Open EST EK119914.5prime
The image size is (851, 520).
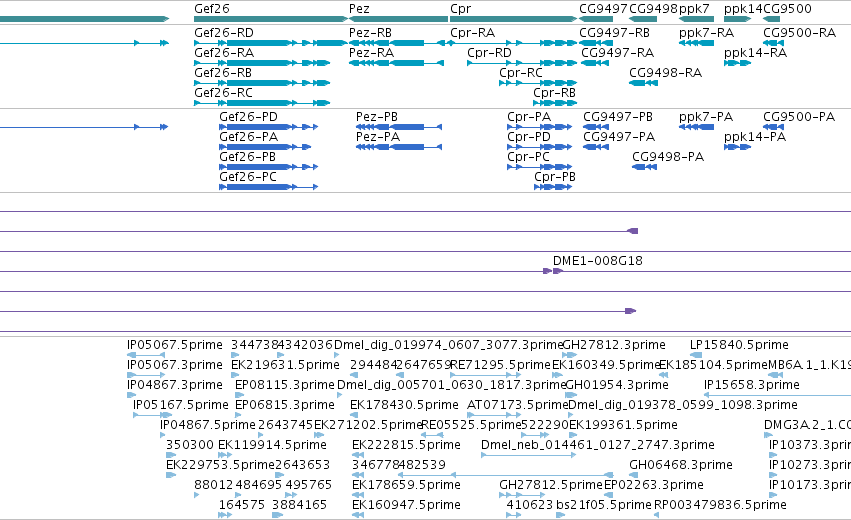point(272,445)
